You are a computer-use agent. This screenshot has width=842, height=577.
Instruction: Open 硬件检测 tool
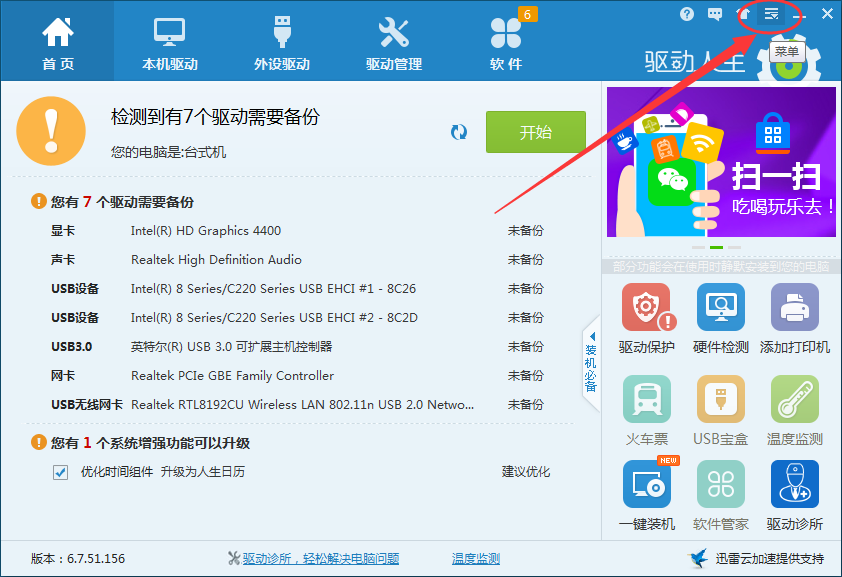pos(721,318)
